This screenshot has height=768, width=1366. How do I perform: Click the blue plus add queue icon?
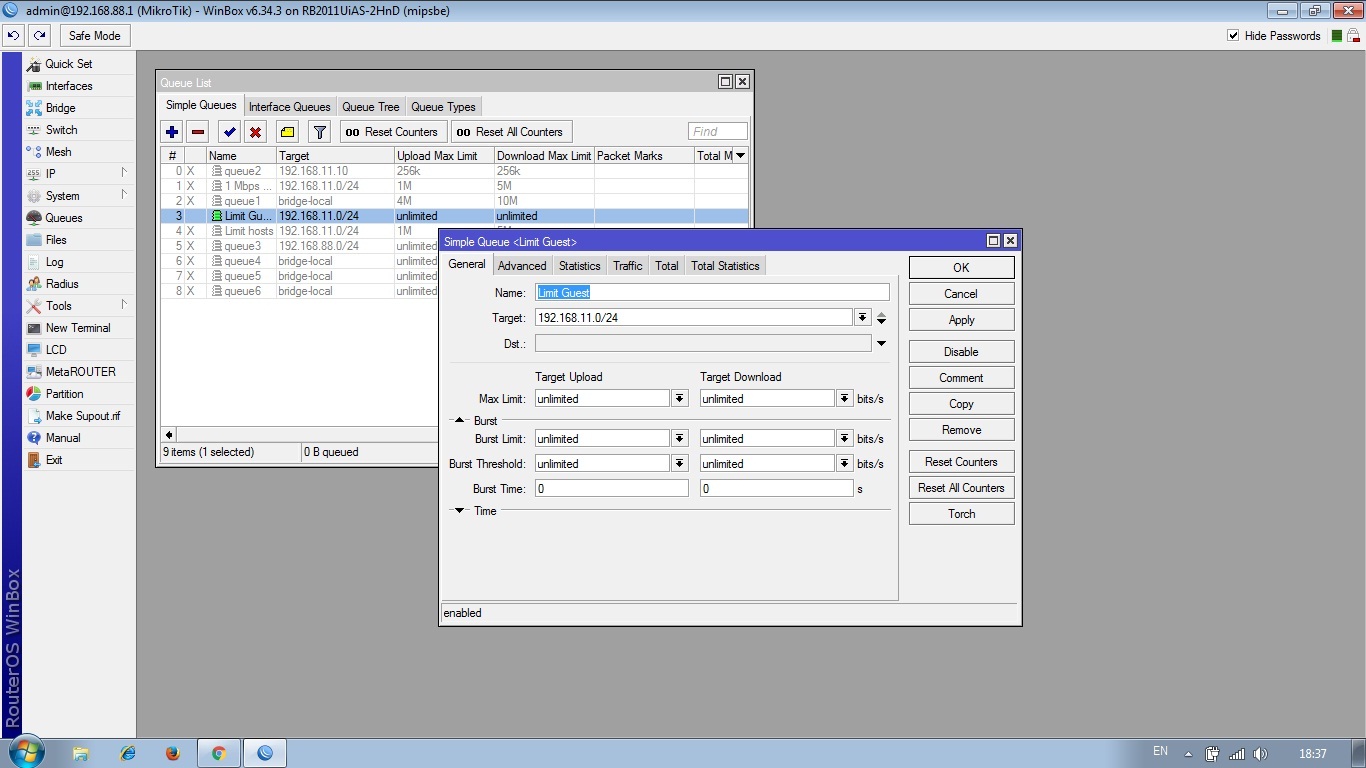point(172,132)
